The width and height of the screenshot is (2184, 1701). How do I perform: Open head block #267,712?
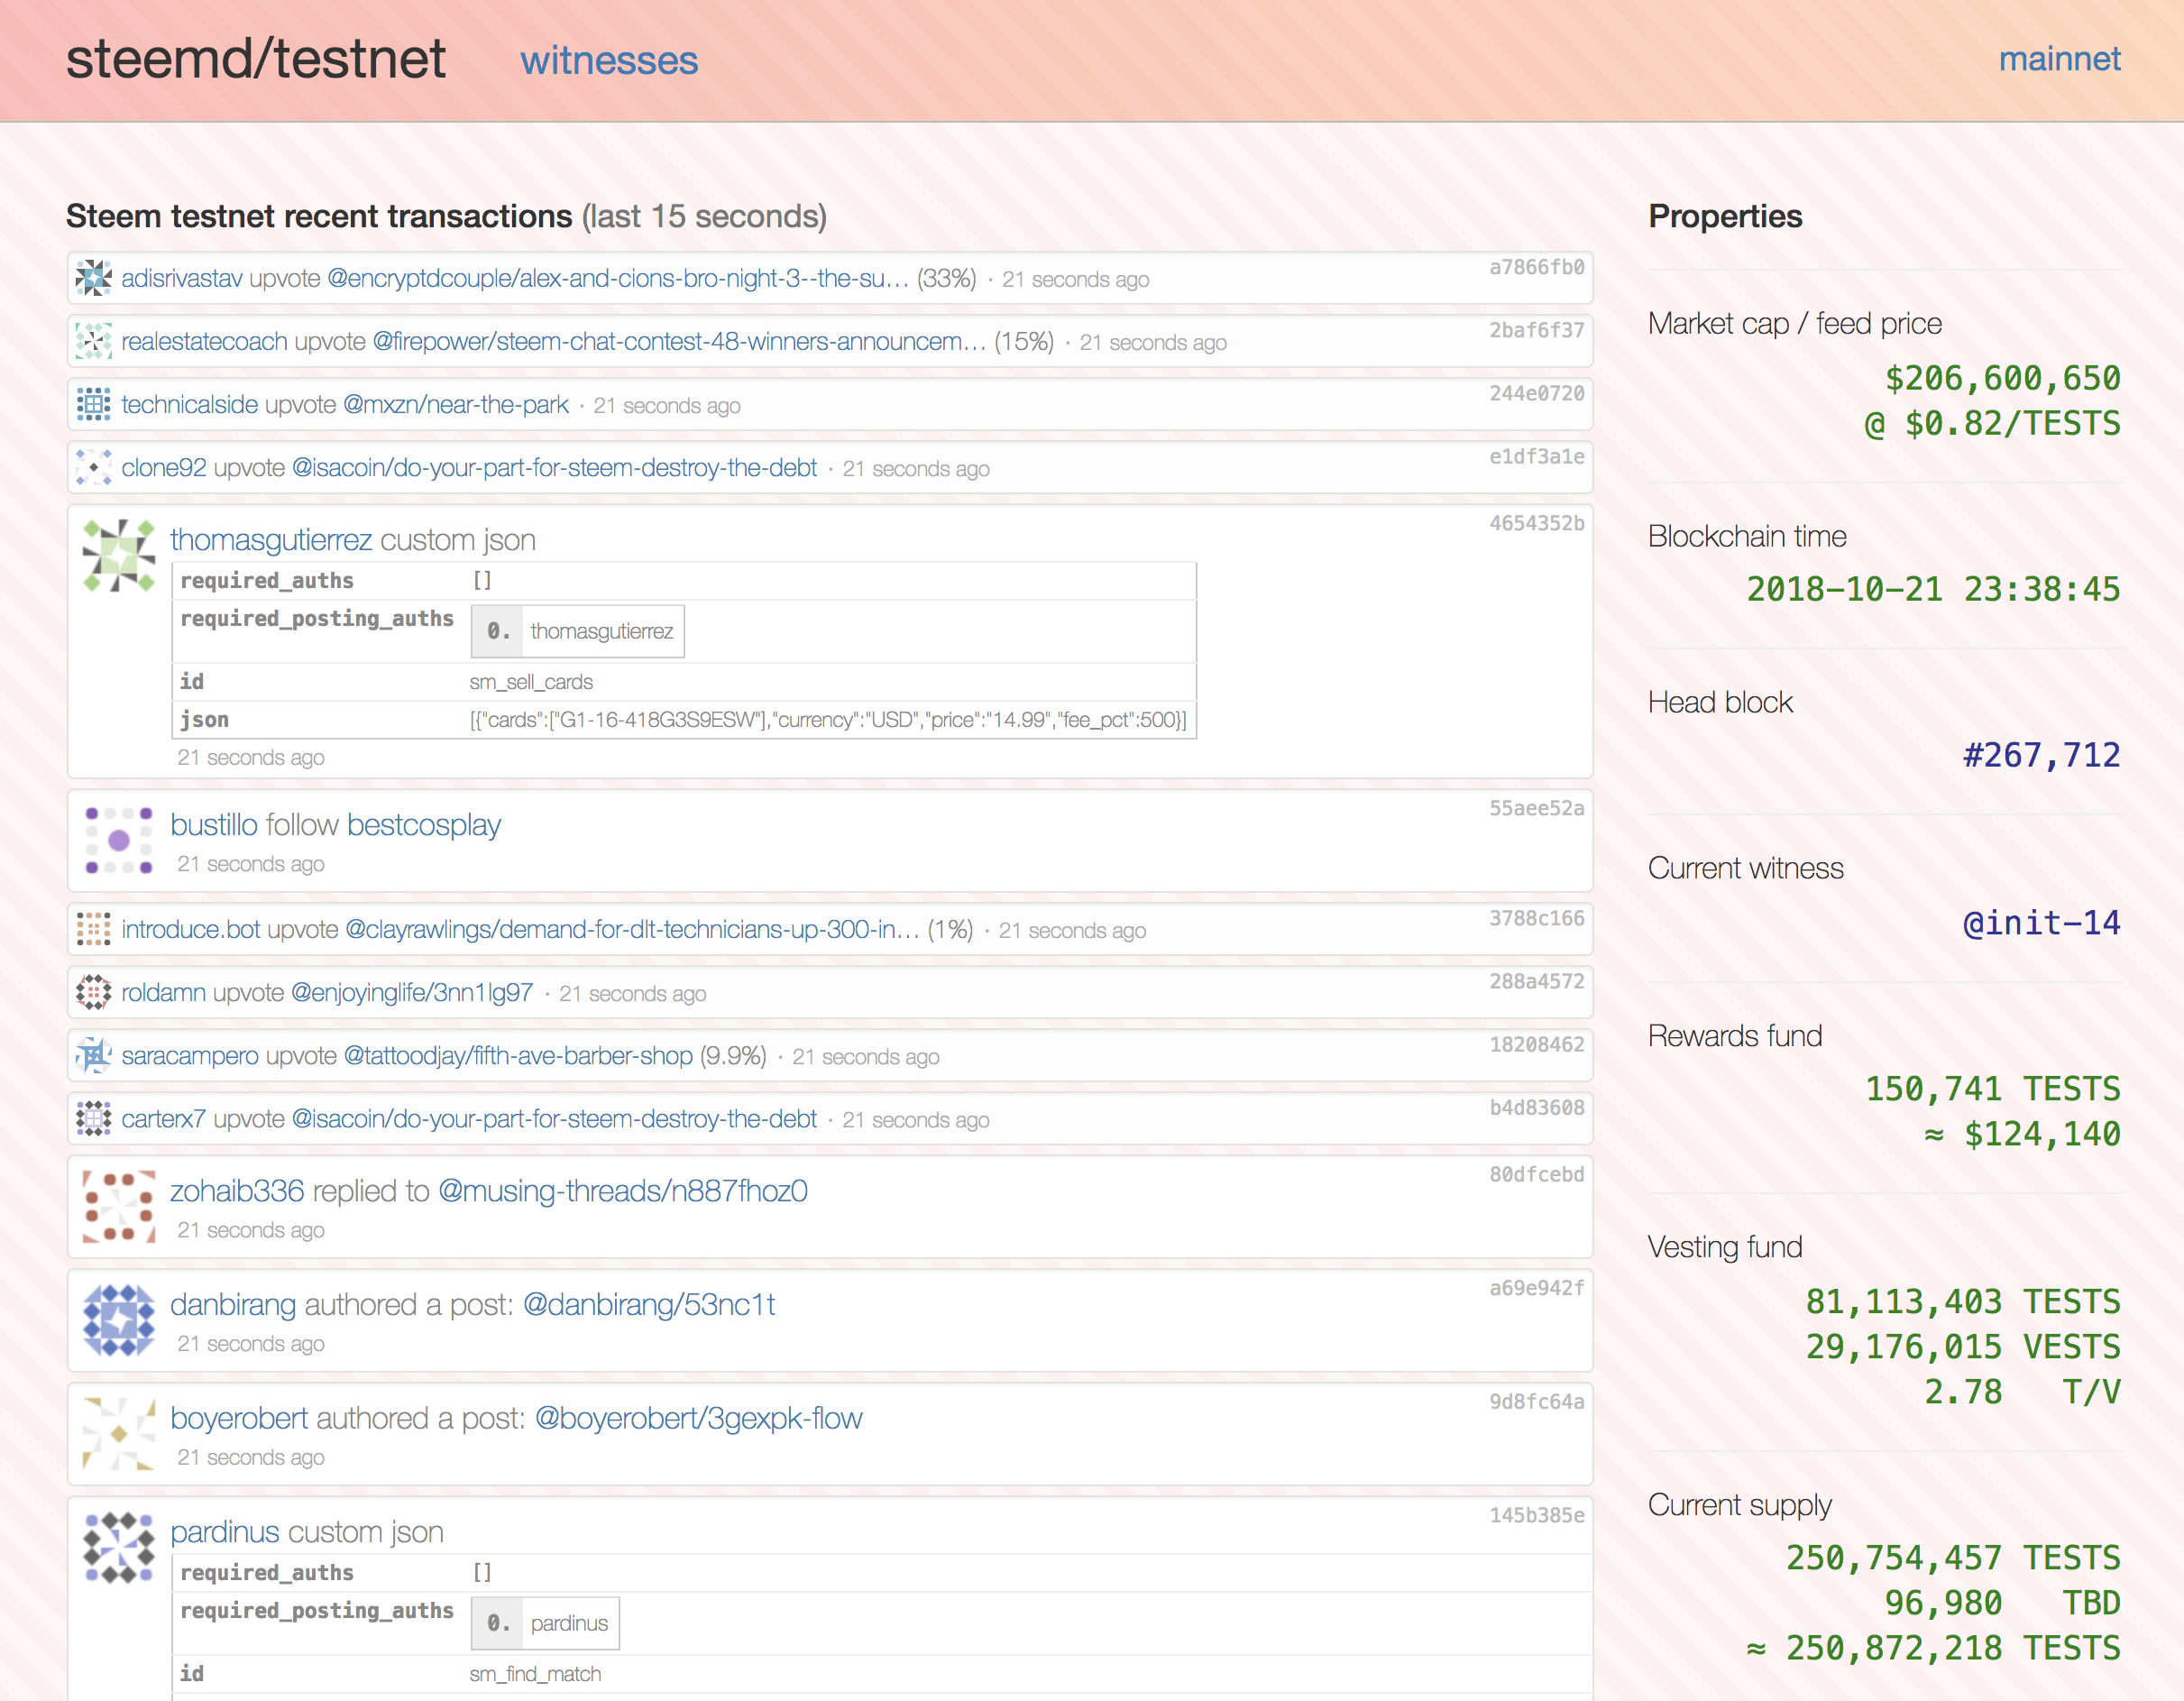click(2042, 755)
